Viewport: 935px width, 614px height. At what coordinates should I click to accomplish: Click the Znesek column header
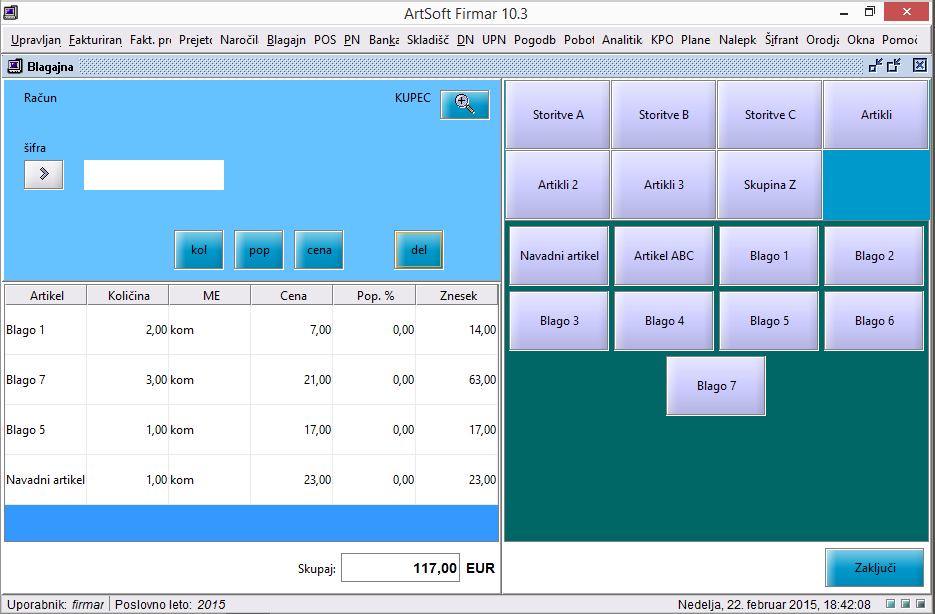pyautogui.click(x=457, y=296)
